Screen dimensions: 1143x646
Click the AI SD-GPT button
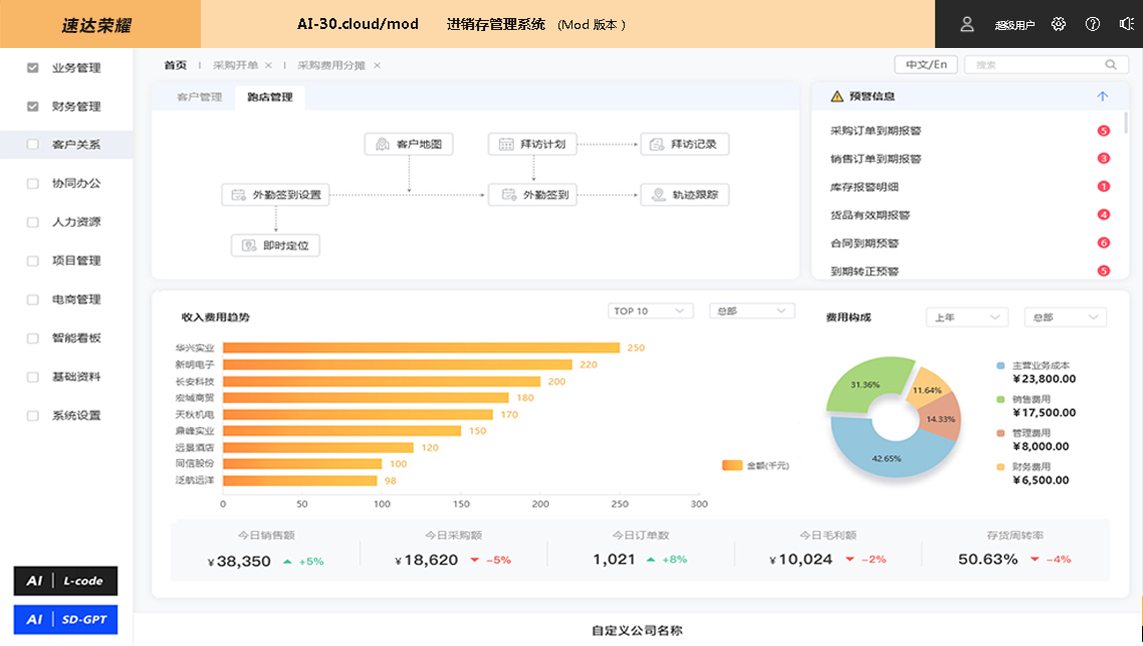pyautogui.click(x=65, y=620)
